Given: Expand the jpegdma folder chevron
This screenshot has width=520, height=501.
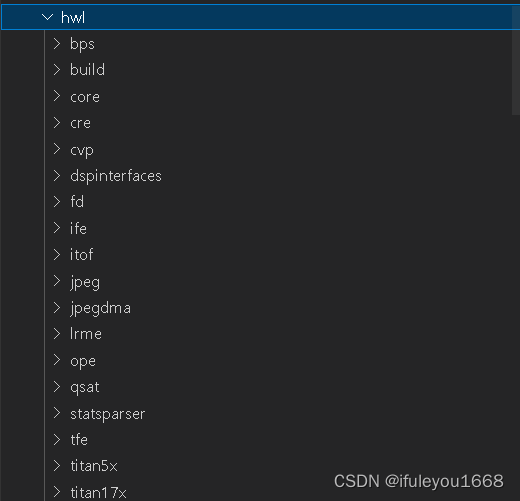Looking at the screenshot, I should [x=57, y=308].
